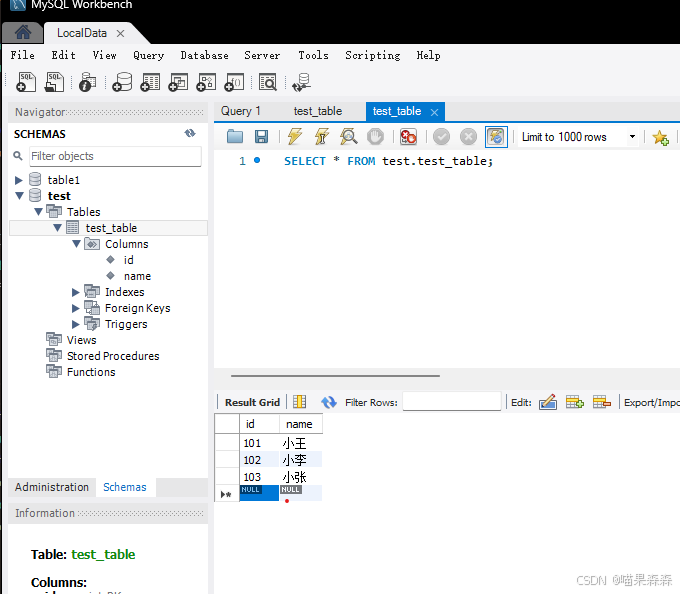Click the Export/Import button
The width and height of the screenshot is (680, 594).
(x=651, y=402)
